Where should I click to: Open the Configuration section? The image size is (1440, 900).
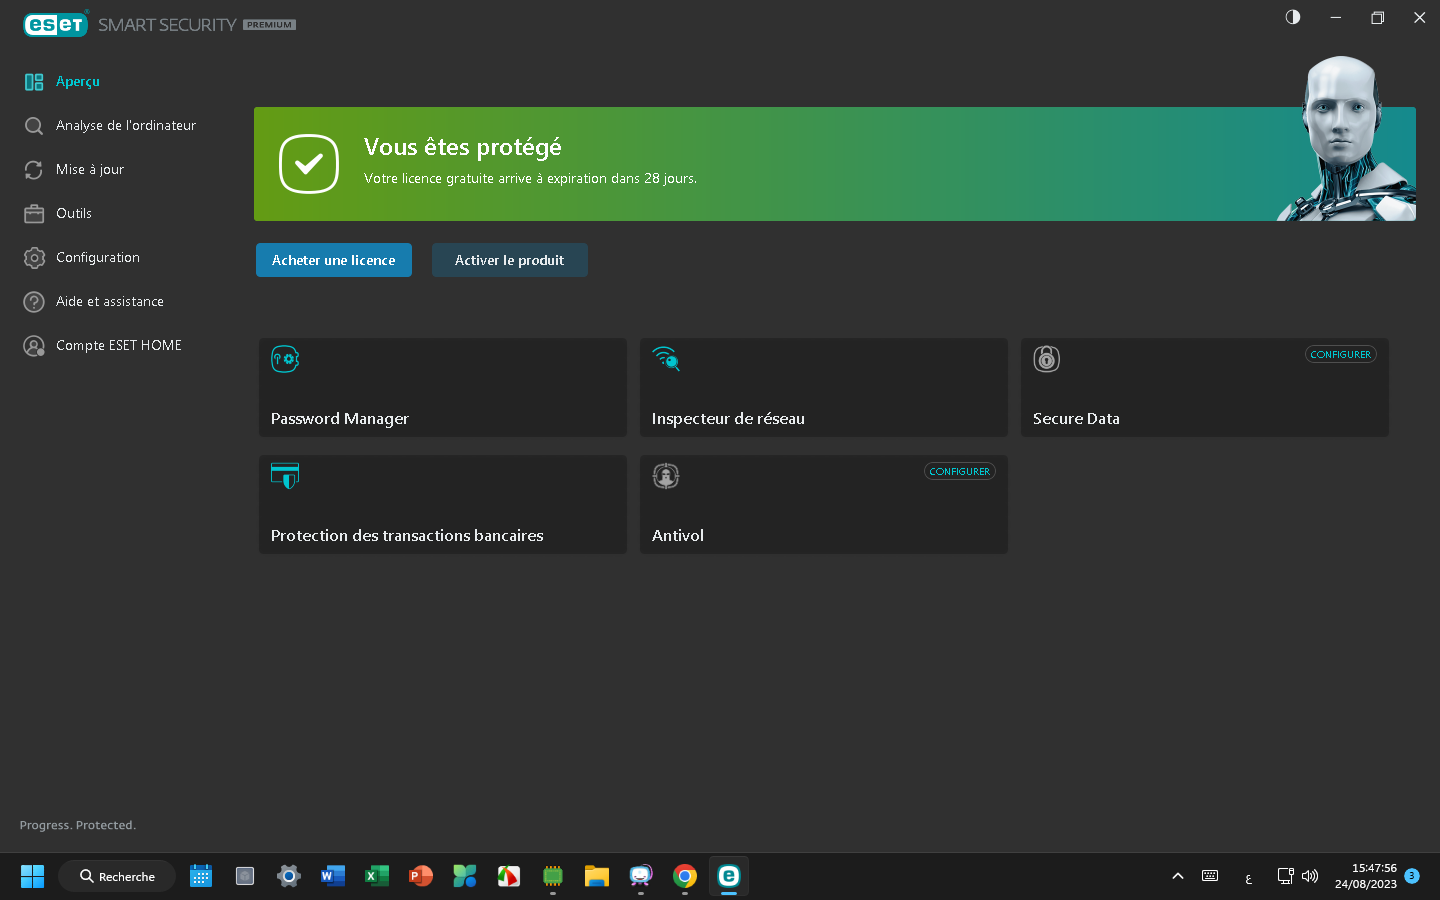click(x=98, y=258)
